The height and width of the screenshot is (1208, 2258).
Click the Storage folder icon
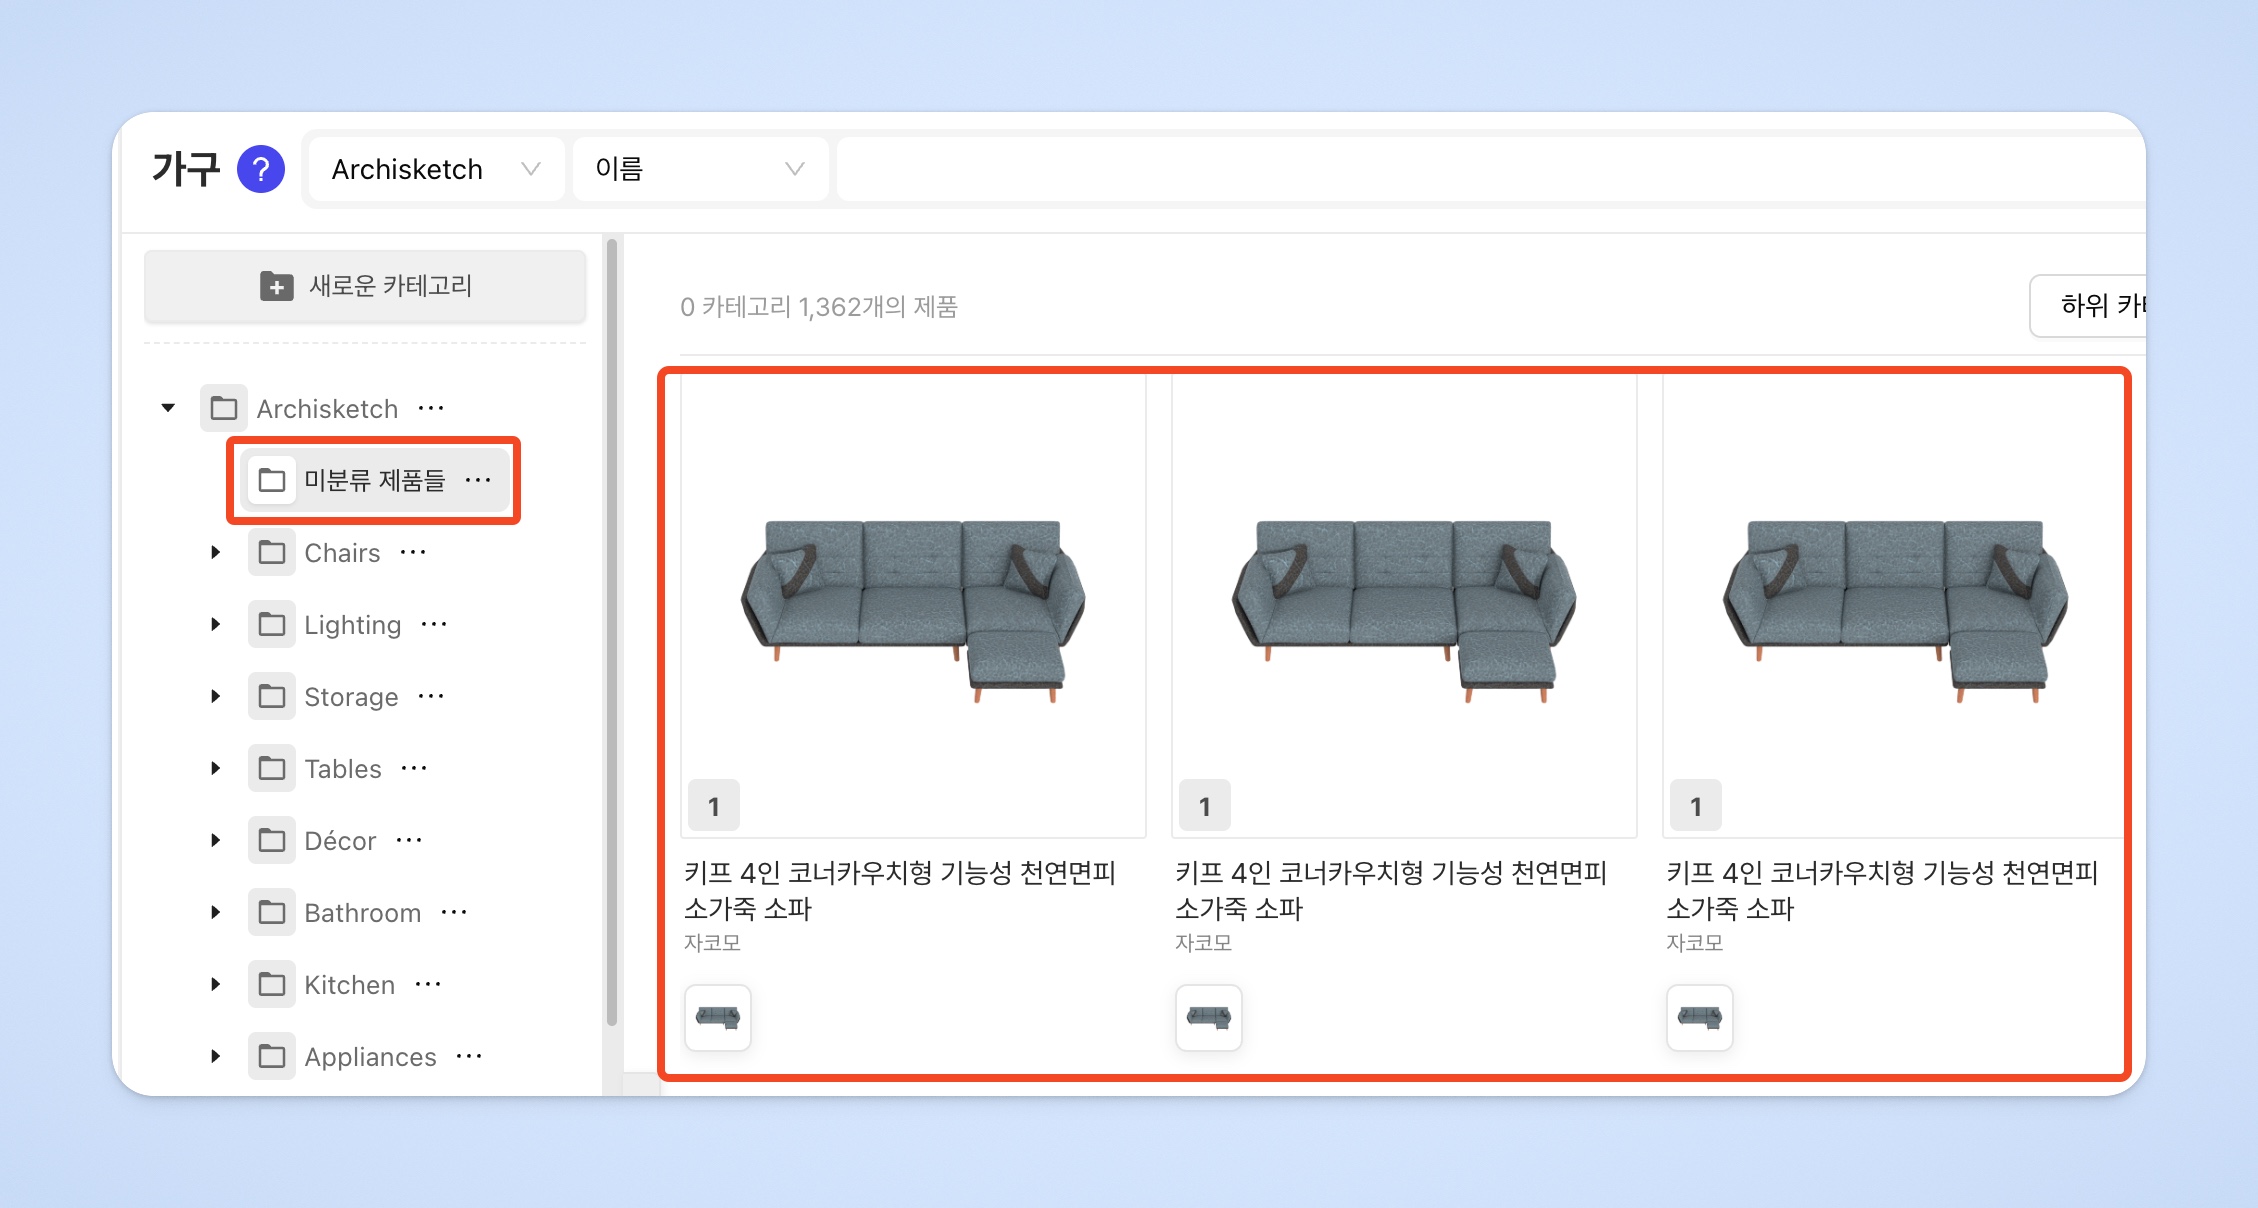coord(272,696)
